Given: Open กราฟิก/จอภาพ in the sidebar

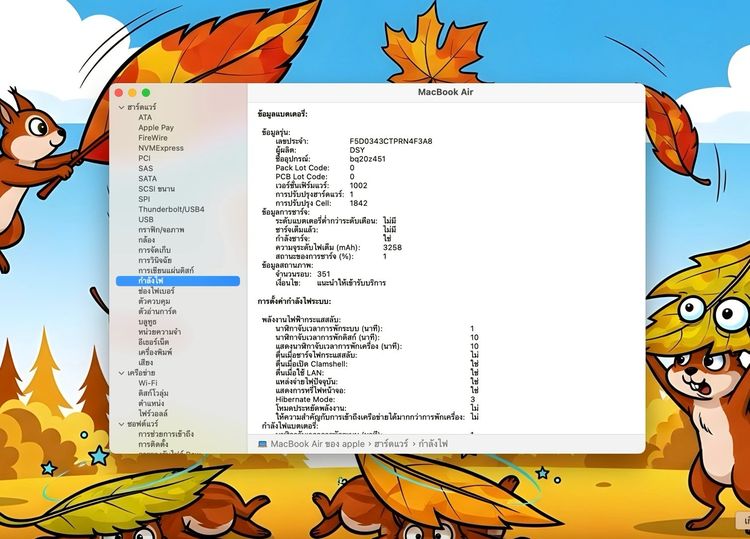Looking at the screenshot, I should (x=161, y=230).
